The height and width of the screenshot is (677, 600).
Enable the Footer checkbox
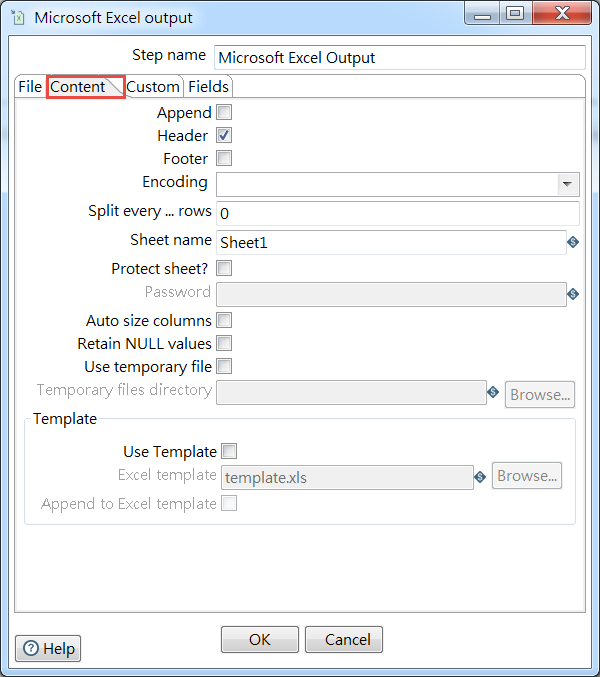224,158
